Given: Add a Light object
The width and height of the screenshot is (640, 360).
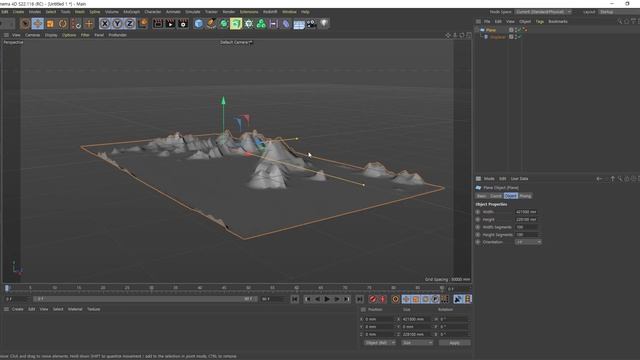Looking at the screenshot, I should [324, 24].
